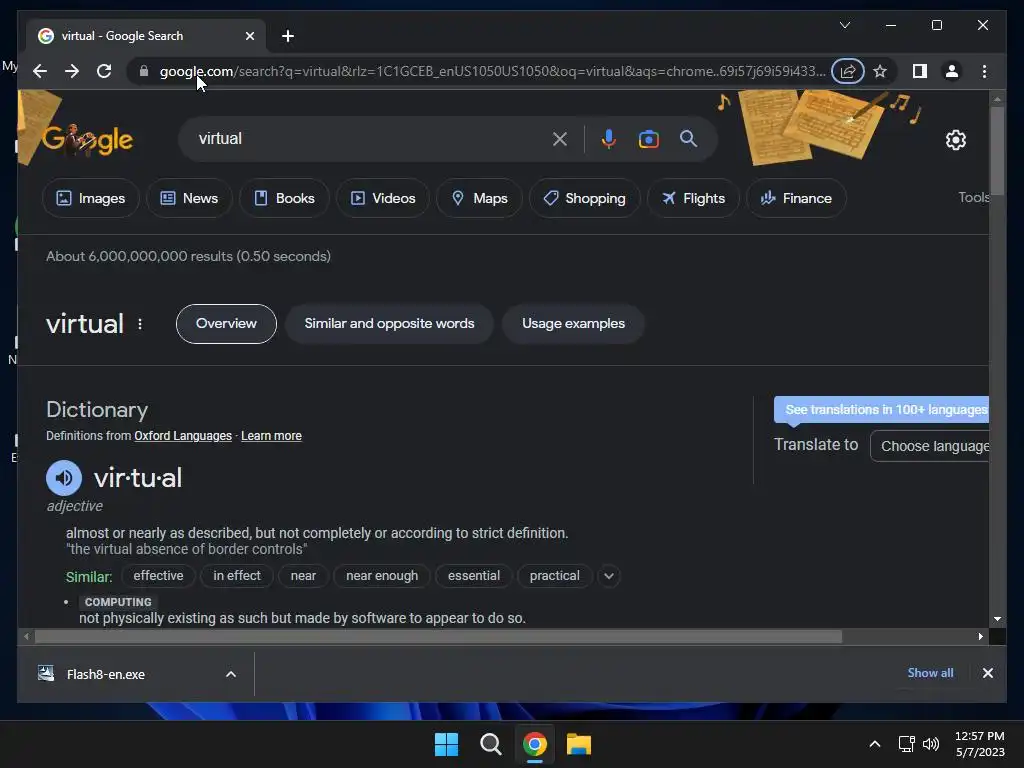Close the 'virtual - Google Search' tab
The image size is (1024, 768).
point(249,36)
